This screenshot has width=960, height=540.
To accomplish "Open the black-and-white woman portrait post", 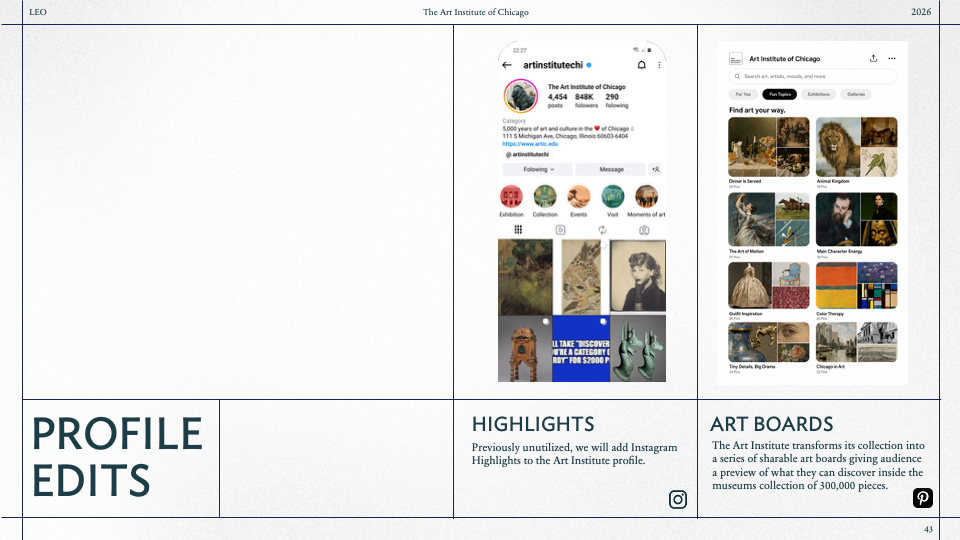I will 637,277.
